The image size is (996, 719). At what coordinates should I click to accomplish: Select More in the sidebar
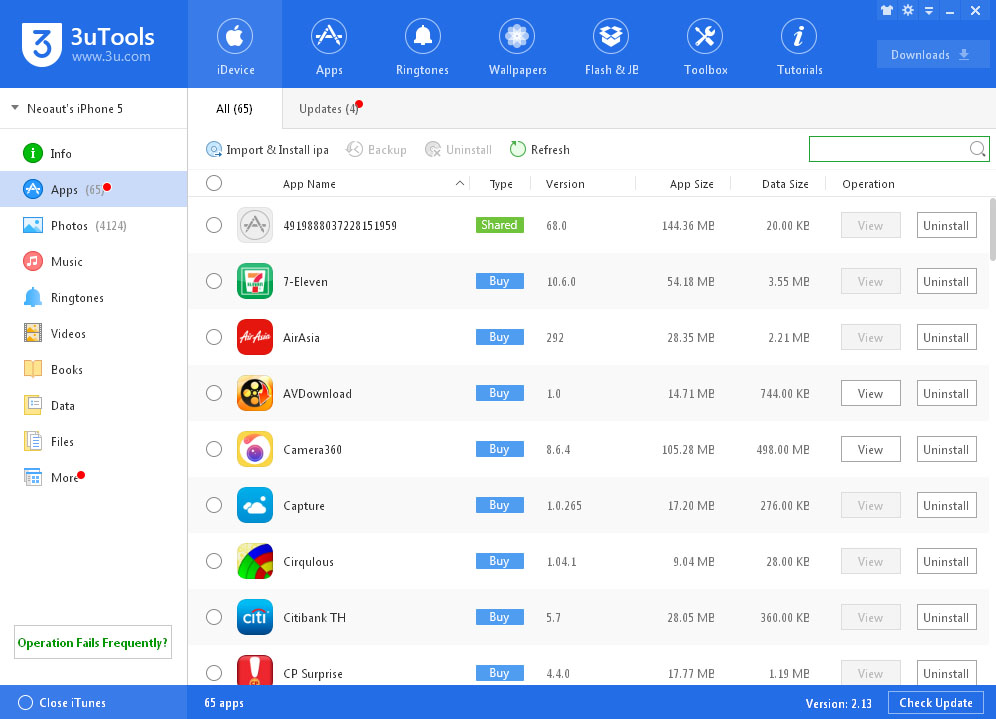[x=94, y=478]
